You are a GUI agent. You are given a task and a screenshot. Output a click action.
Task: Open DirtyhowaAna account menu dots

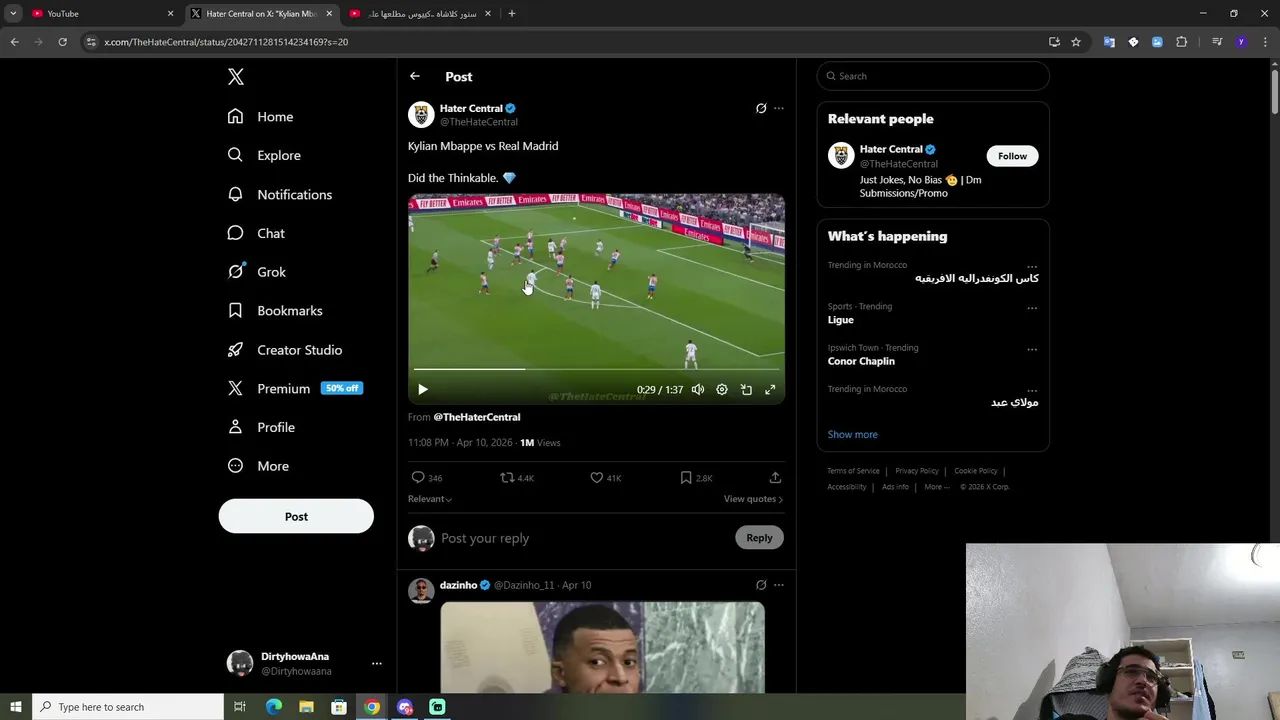(376, 663)
